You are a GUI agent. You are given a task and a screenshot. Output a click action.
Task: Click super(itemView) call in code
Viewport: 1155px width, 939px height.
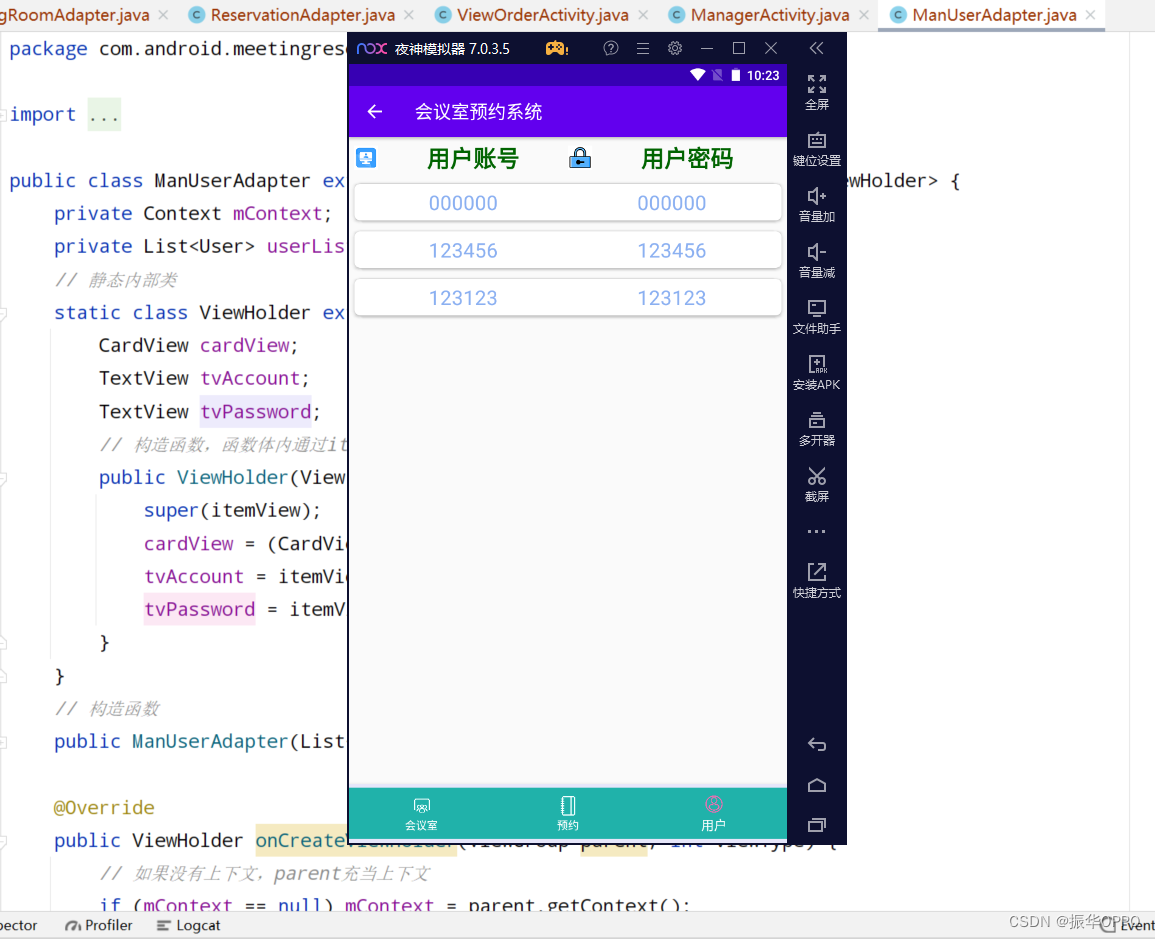pos(232,510)
